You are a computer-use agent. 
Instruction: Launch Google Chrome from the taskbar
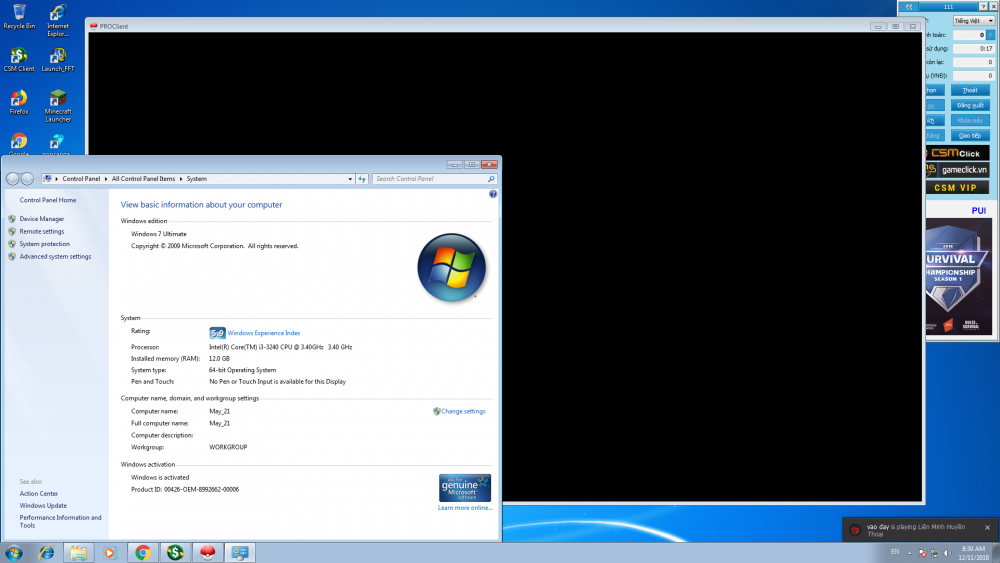[143, 552]
